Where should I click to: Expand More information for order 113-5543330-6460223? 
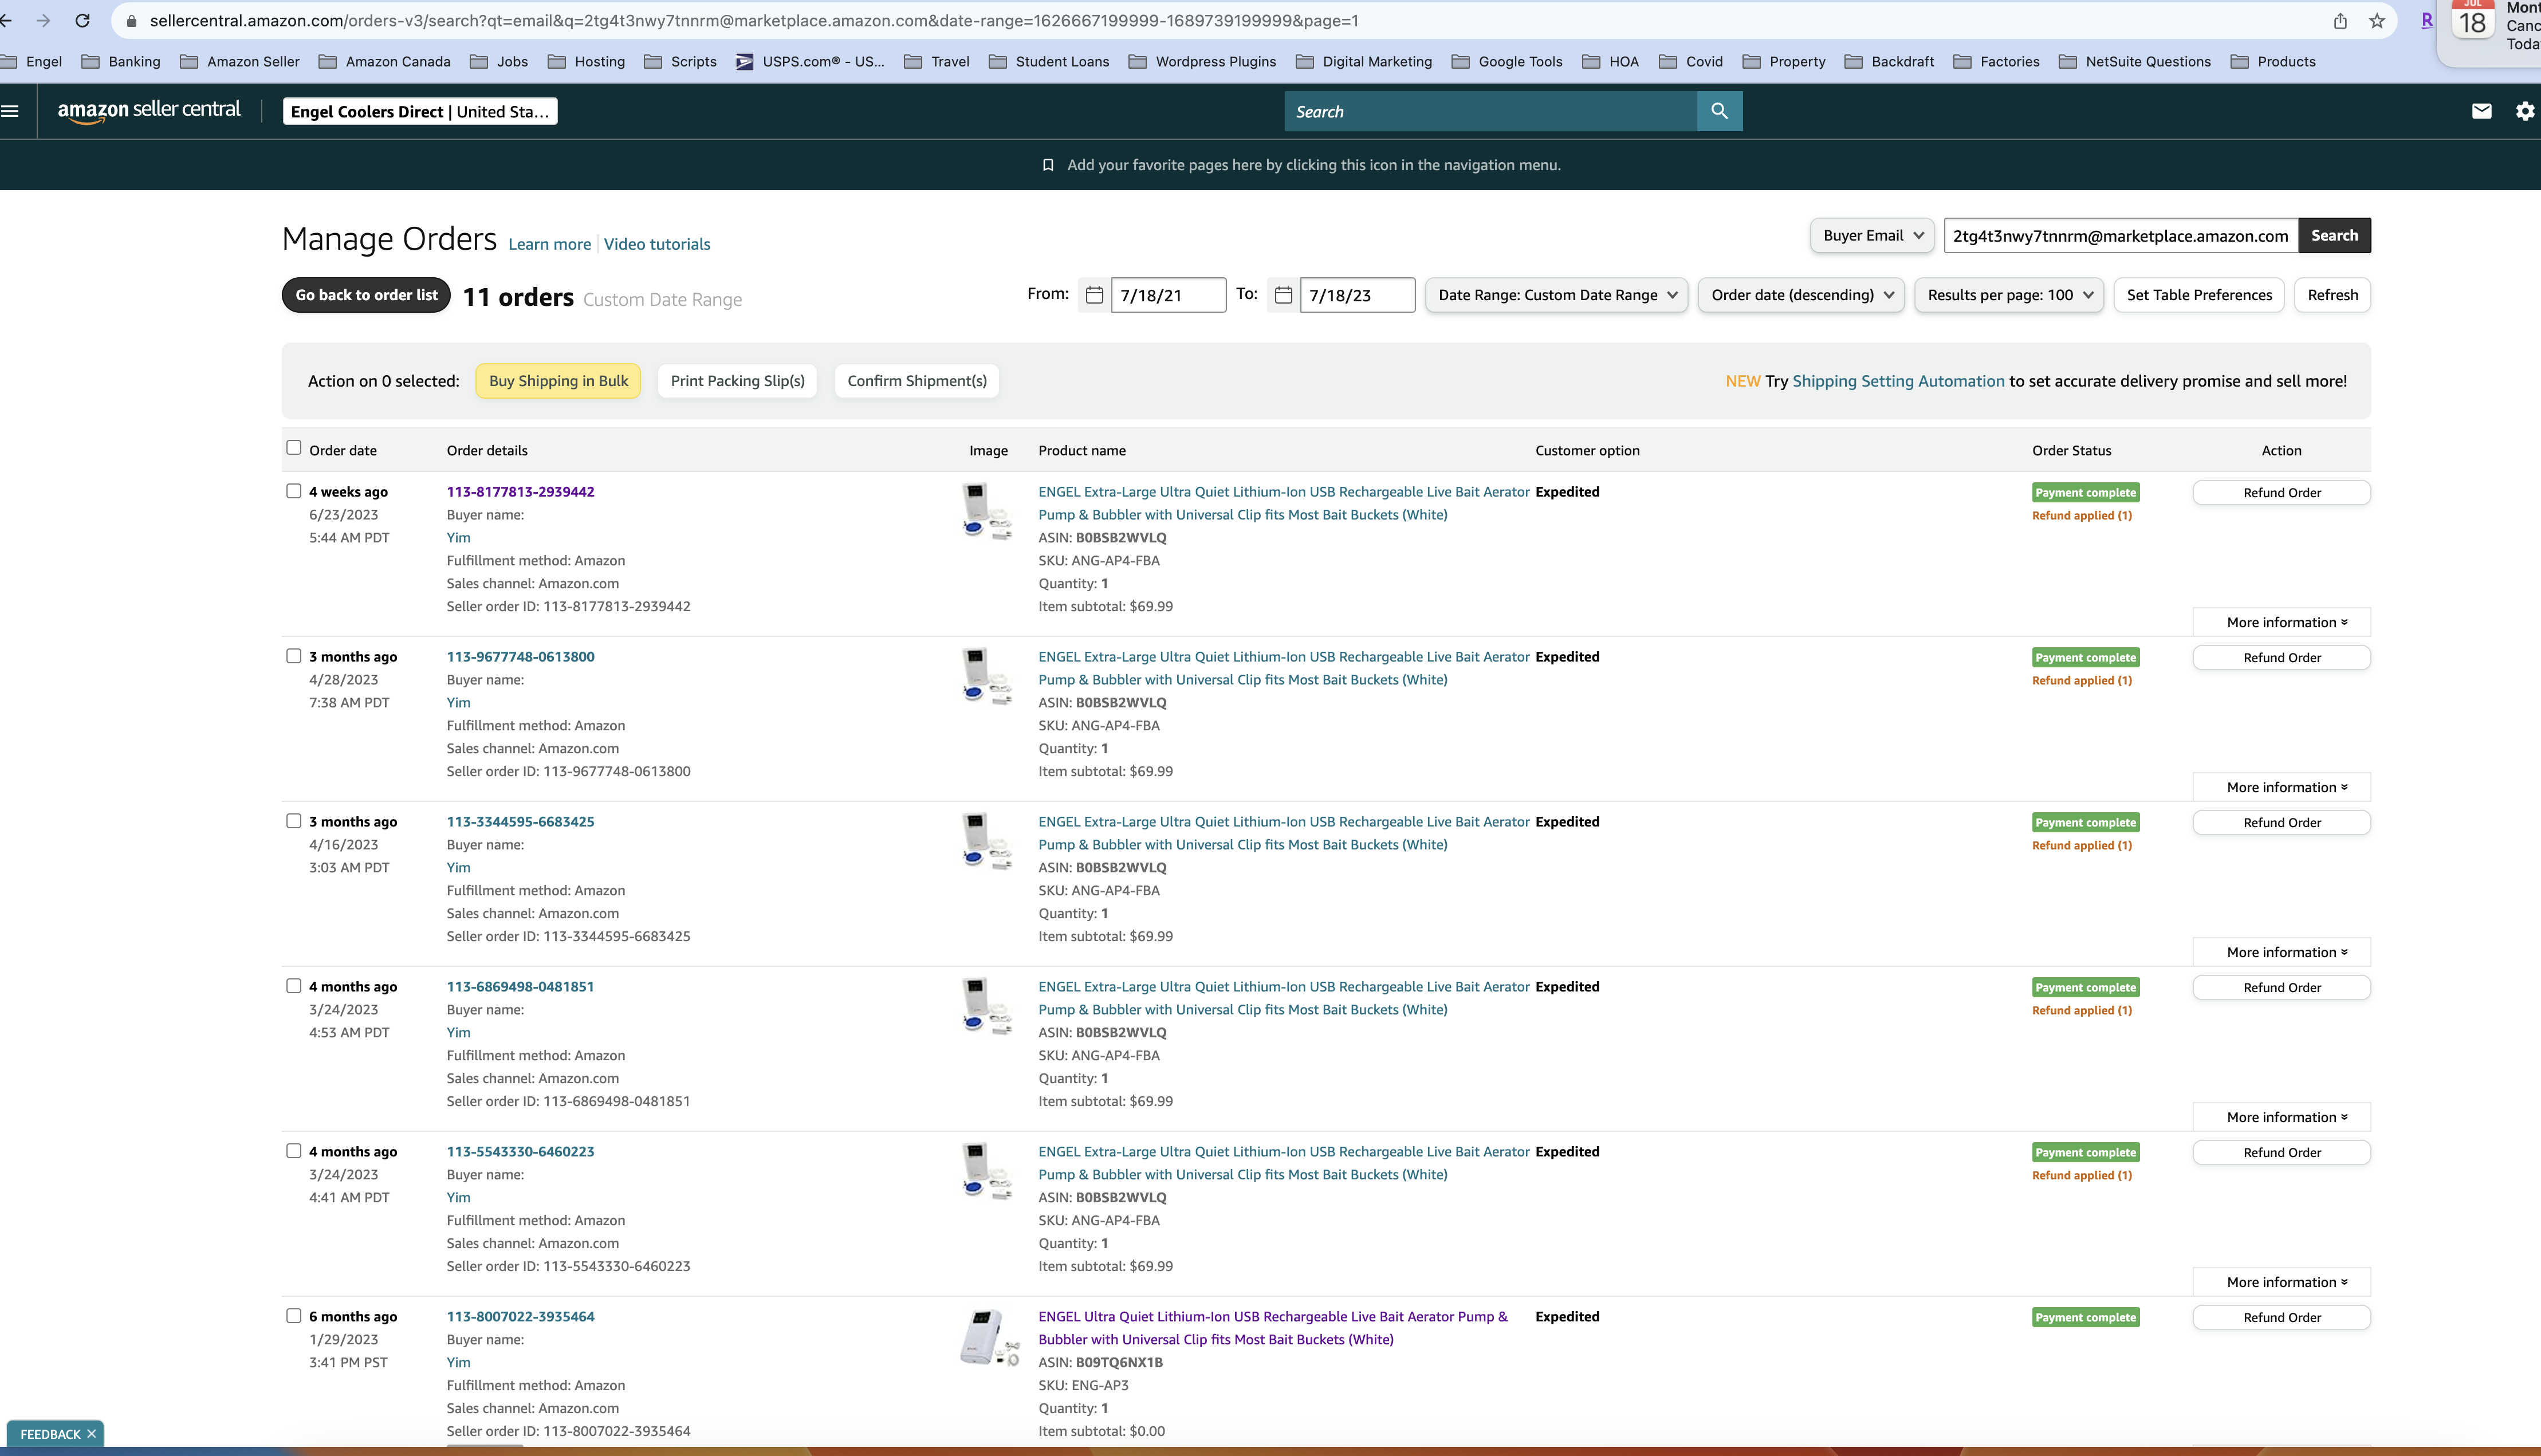click(x=2281, y=1282)
